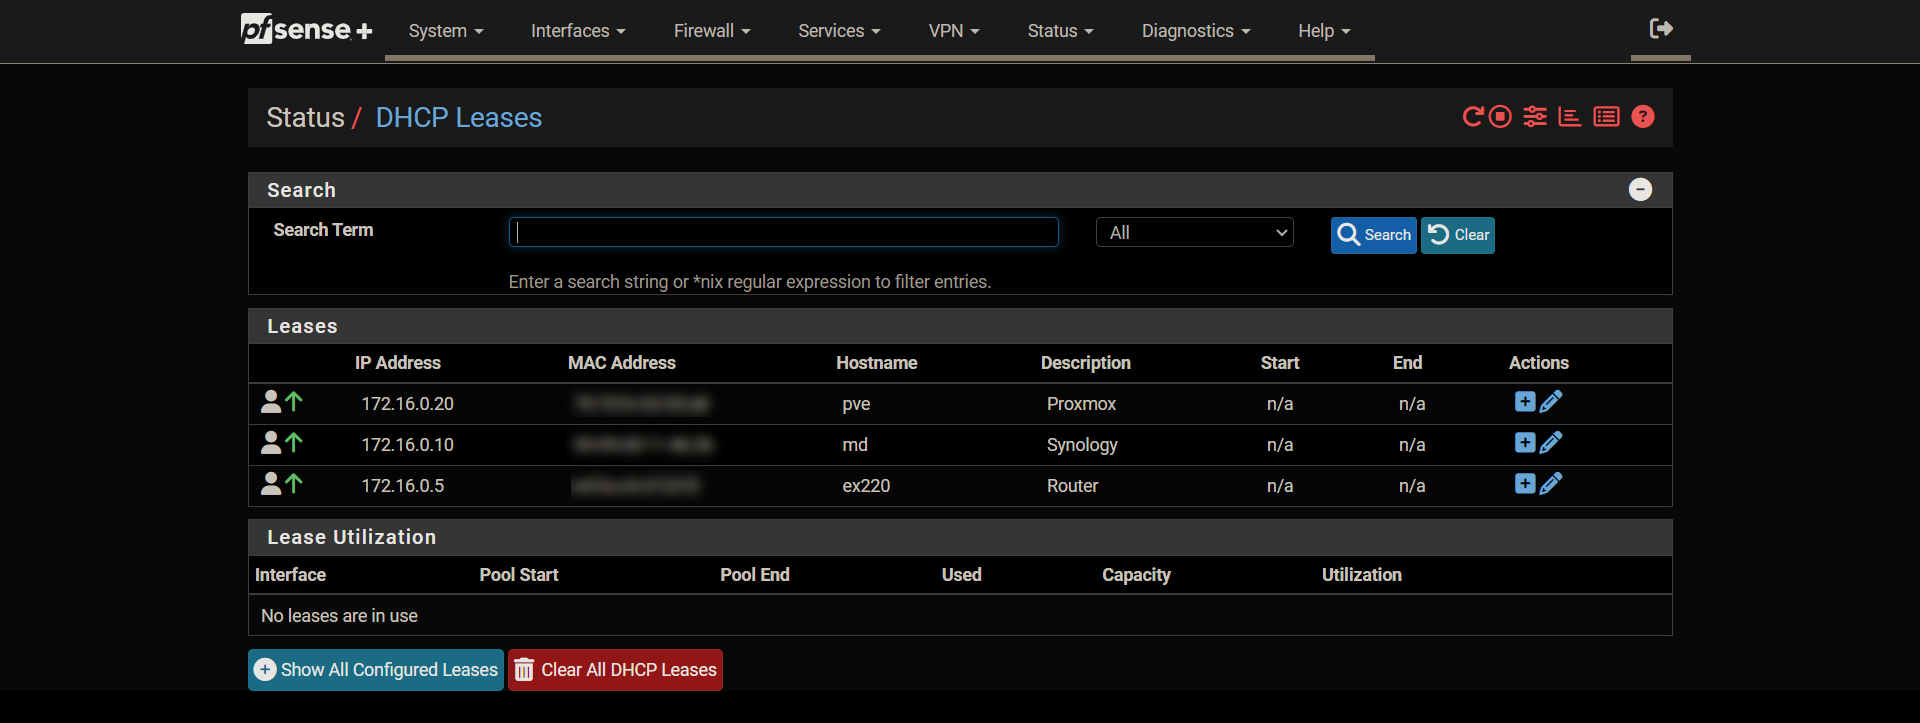Open the Interfaces menu
This screenshot has height=723, width=1920.
(578, 31)
